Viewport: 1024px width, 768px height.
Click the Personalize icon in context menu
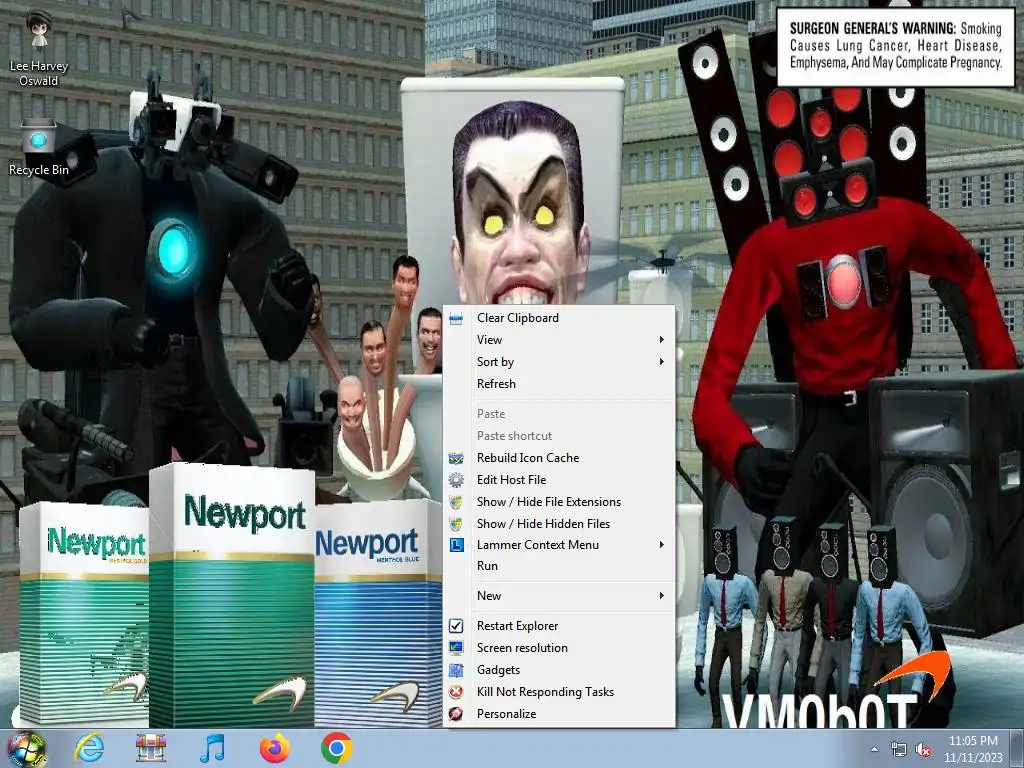coord(456,714)
